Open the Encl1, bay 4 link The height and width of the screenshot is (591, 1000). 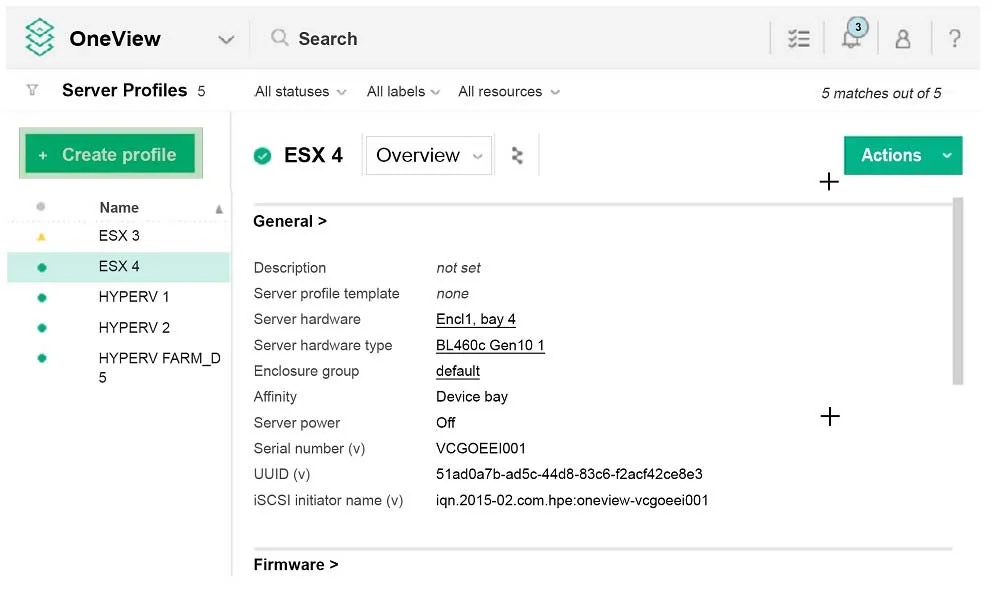tap(476, 319)
